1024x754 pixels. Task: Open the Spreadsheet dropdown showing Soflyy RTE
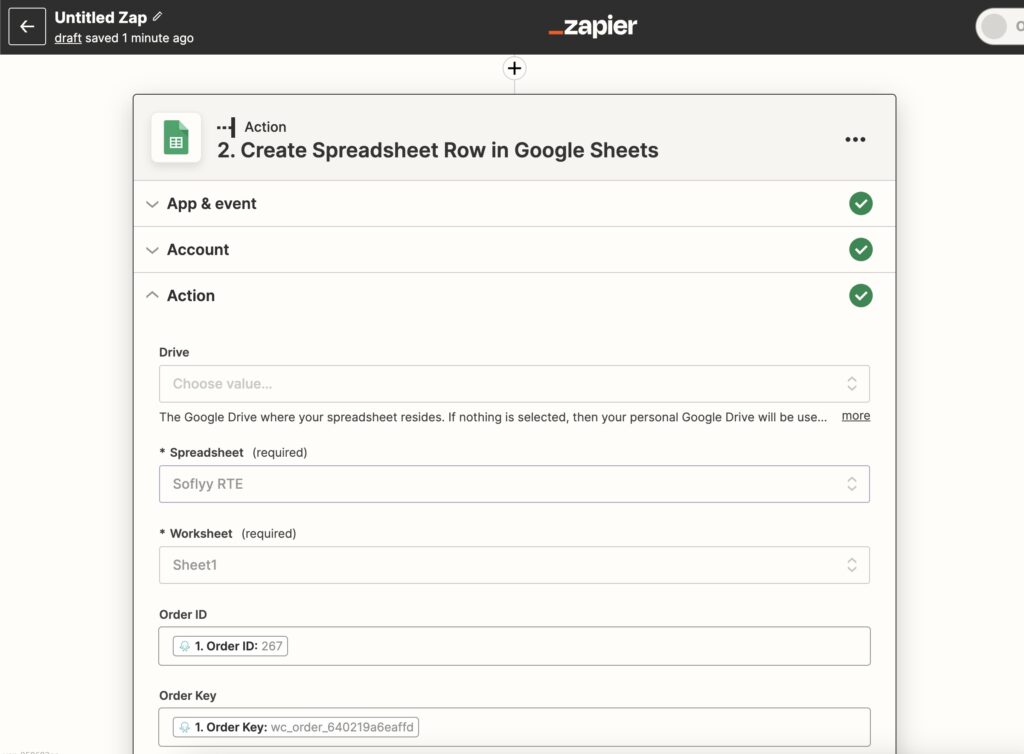pyautogui.click(x=513, y=484)
